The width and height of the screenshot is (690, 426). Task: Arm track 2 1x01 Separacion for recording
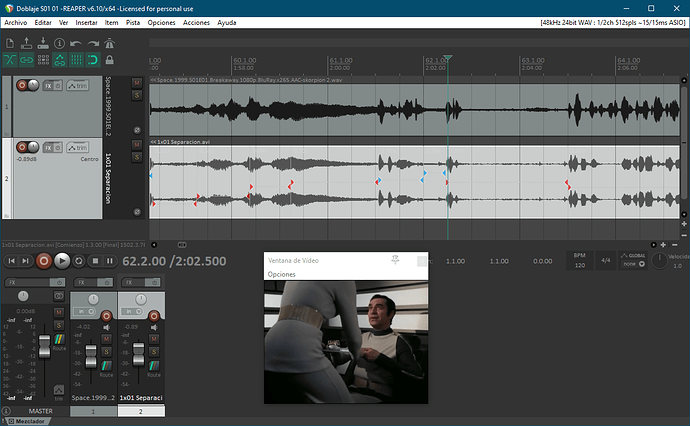pos(22,147)
